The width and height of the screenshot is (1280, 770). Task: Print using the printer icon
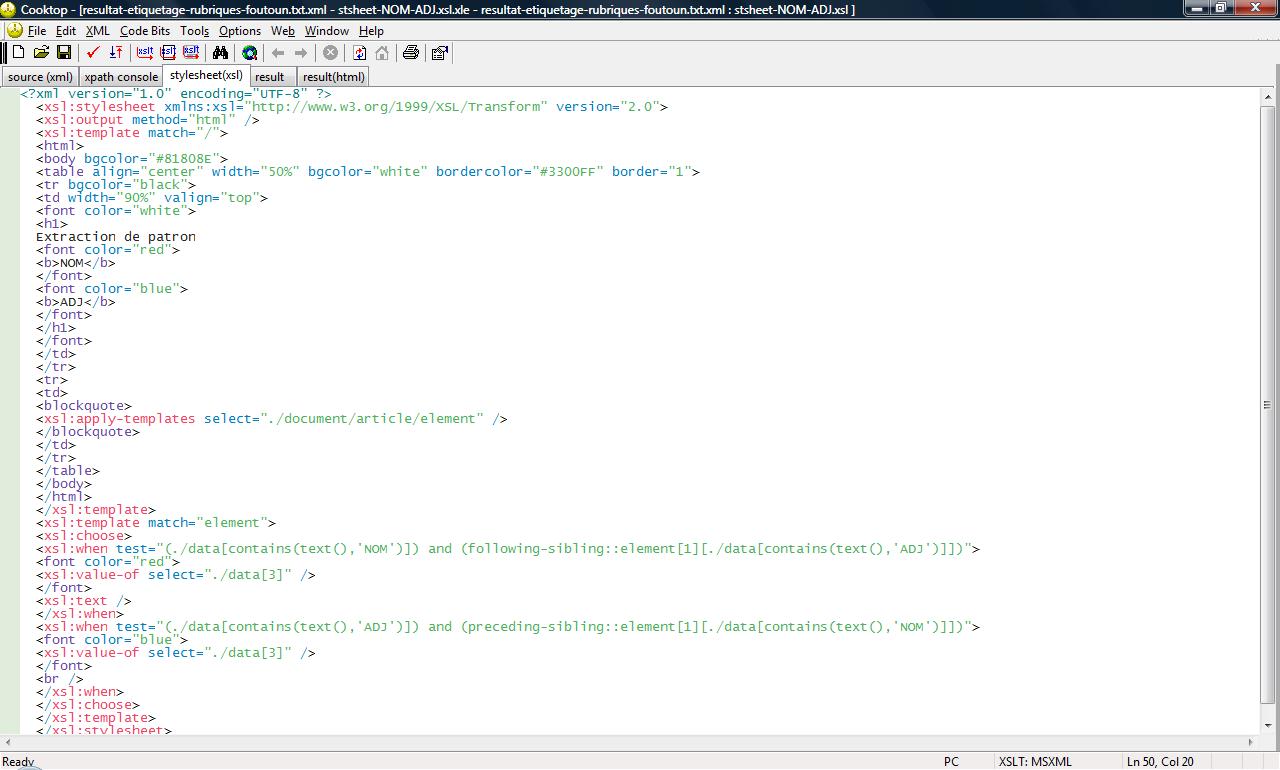(x=410, y=53)
